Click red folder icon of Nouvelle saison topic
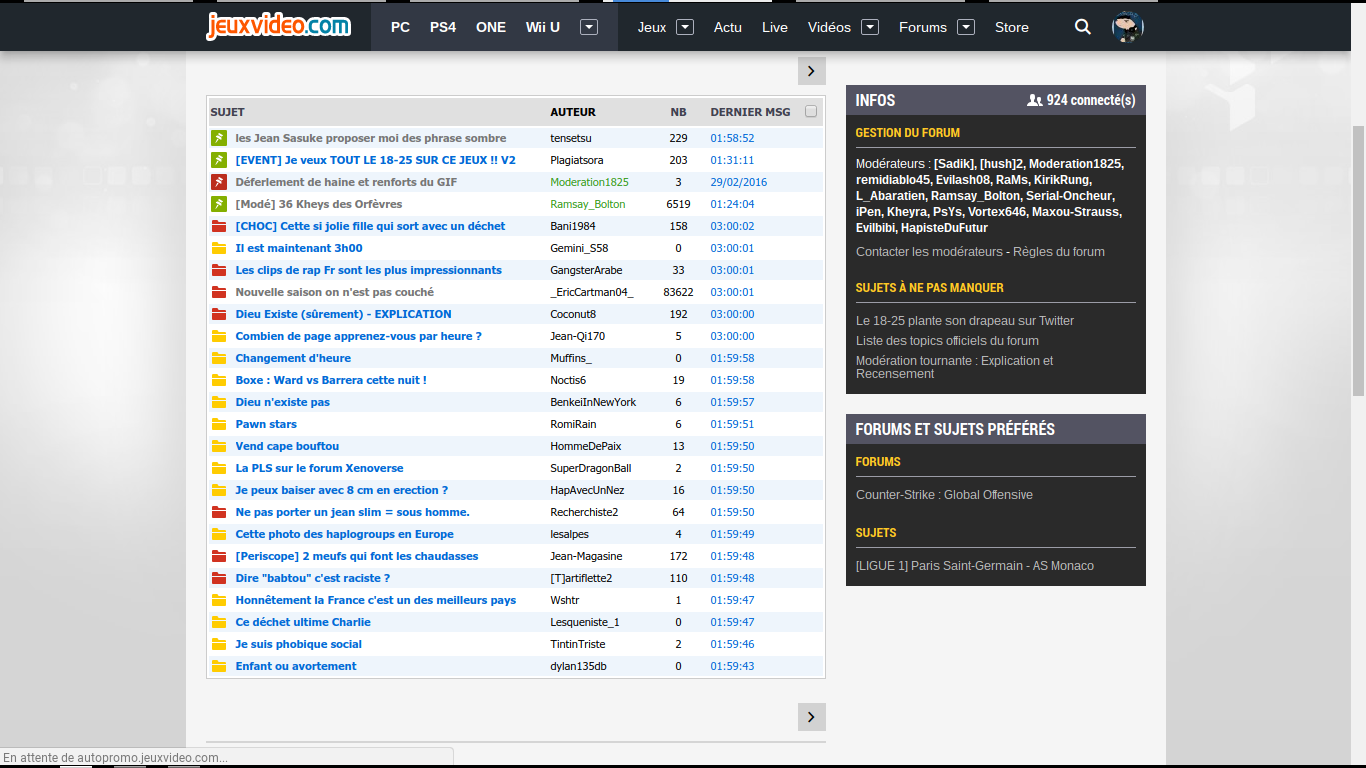 tap(219, 292)
